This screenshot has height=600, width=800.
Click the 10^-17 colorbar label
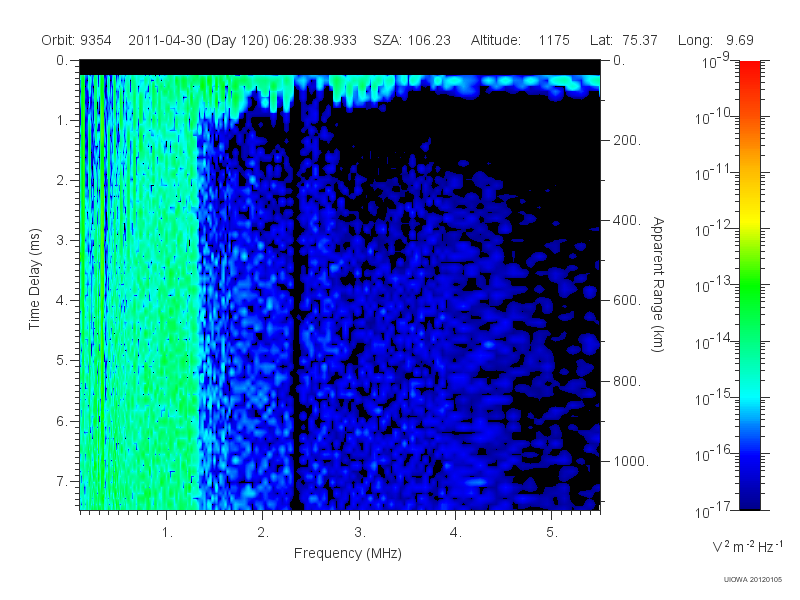point(715,510)
